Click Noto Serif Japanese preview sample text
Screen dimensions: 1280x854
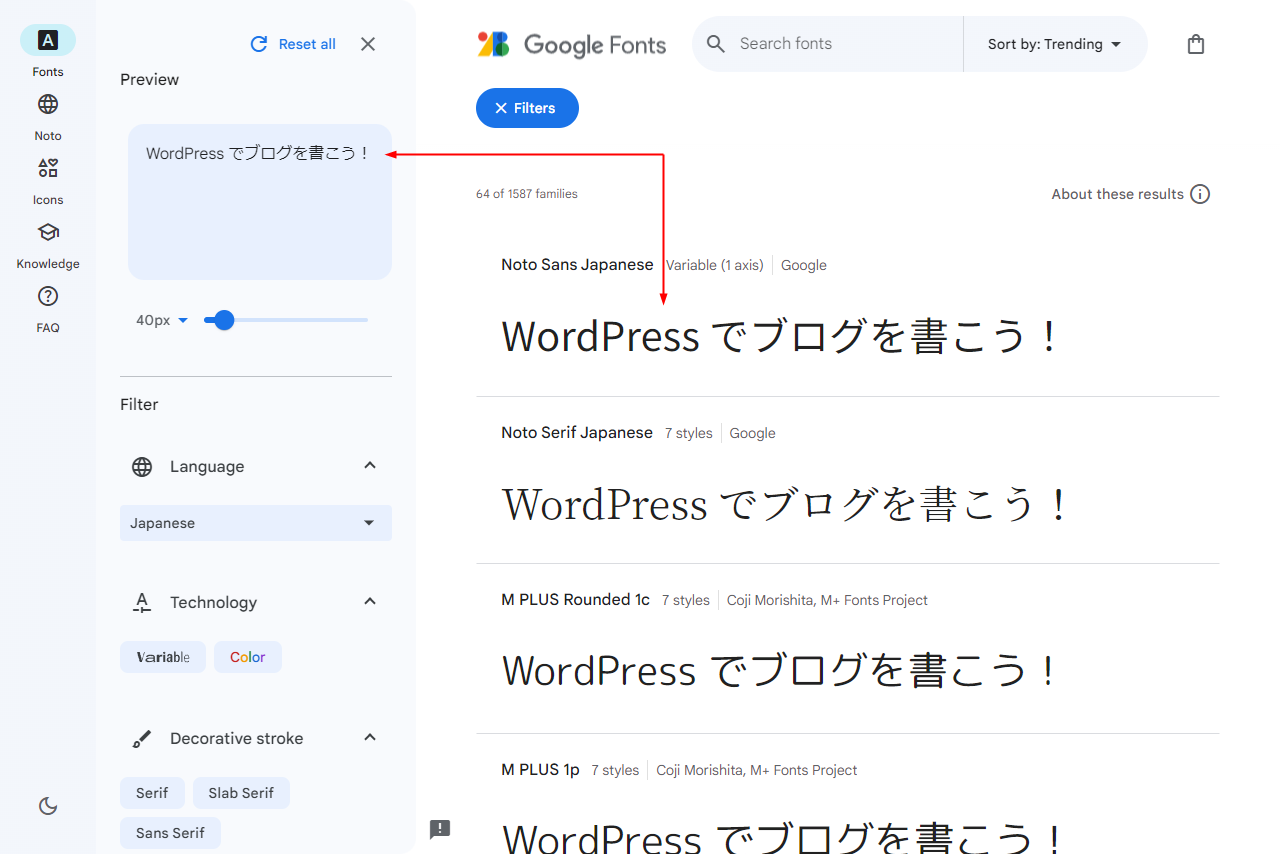786,504
